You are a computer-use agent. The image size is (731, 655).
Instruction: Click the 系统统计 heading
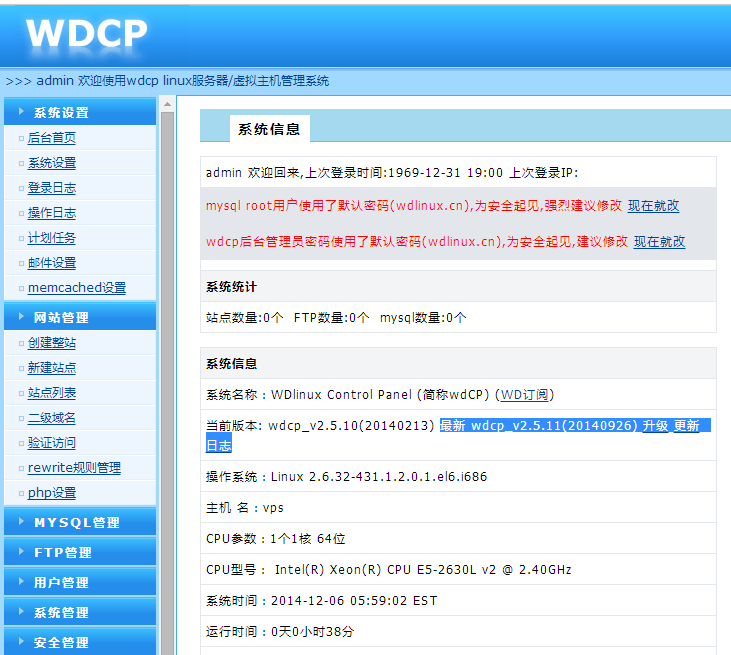pyautogui.click(x=231, y=287)
